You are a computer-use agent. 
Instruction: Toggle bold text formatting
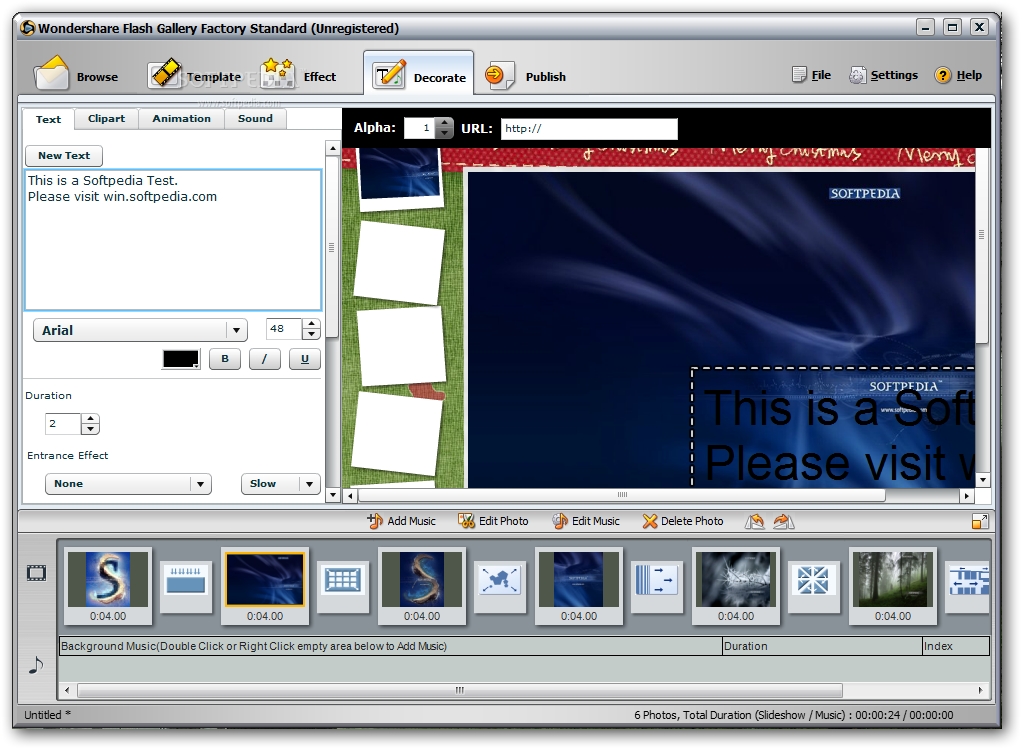point(225,359)
